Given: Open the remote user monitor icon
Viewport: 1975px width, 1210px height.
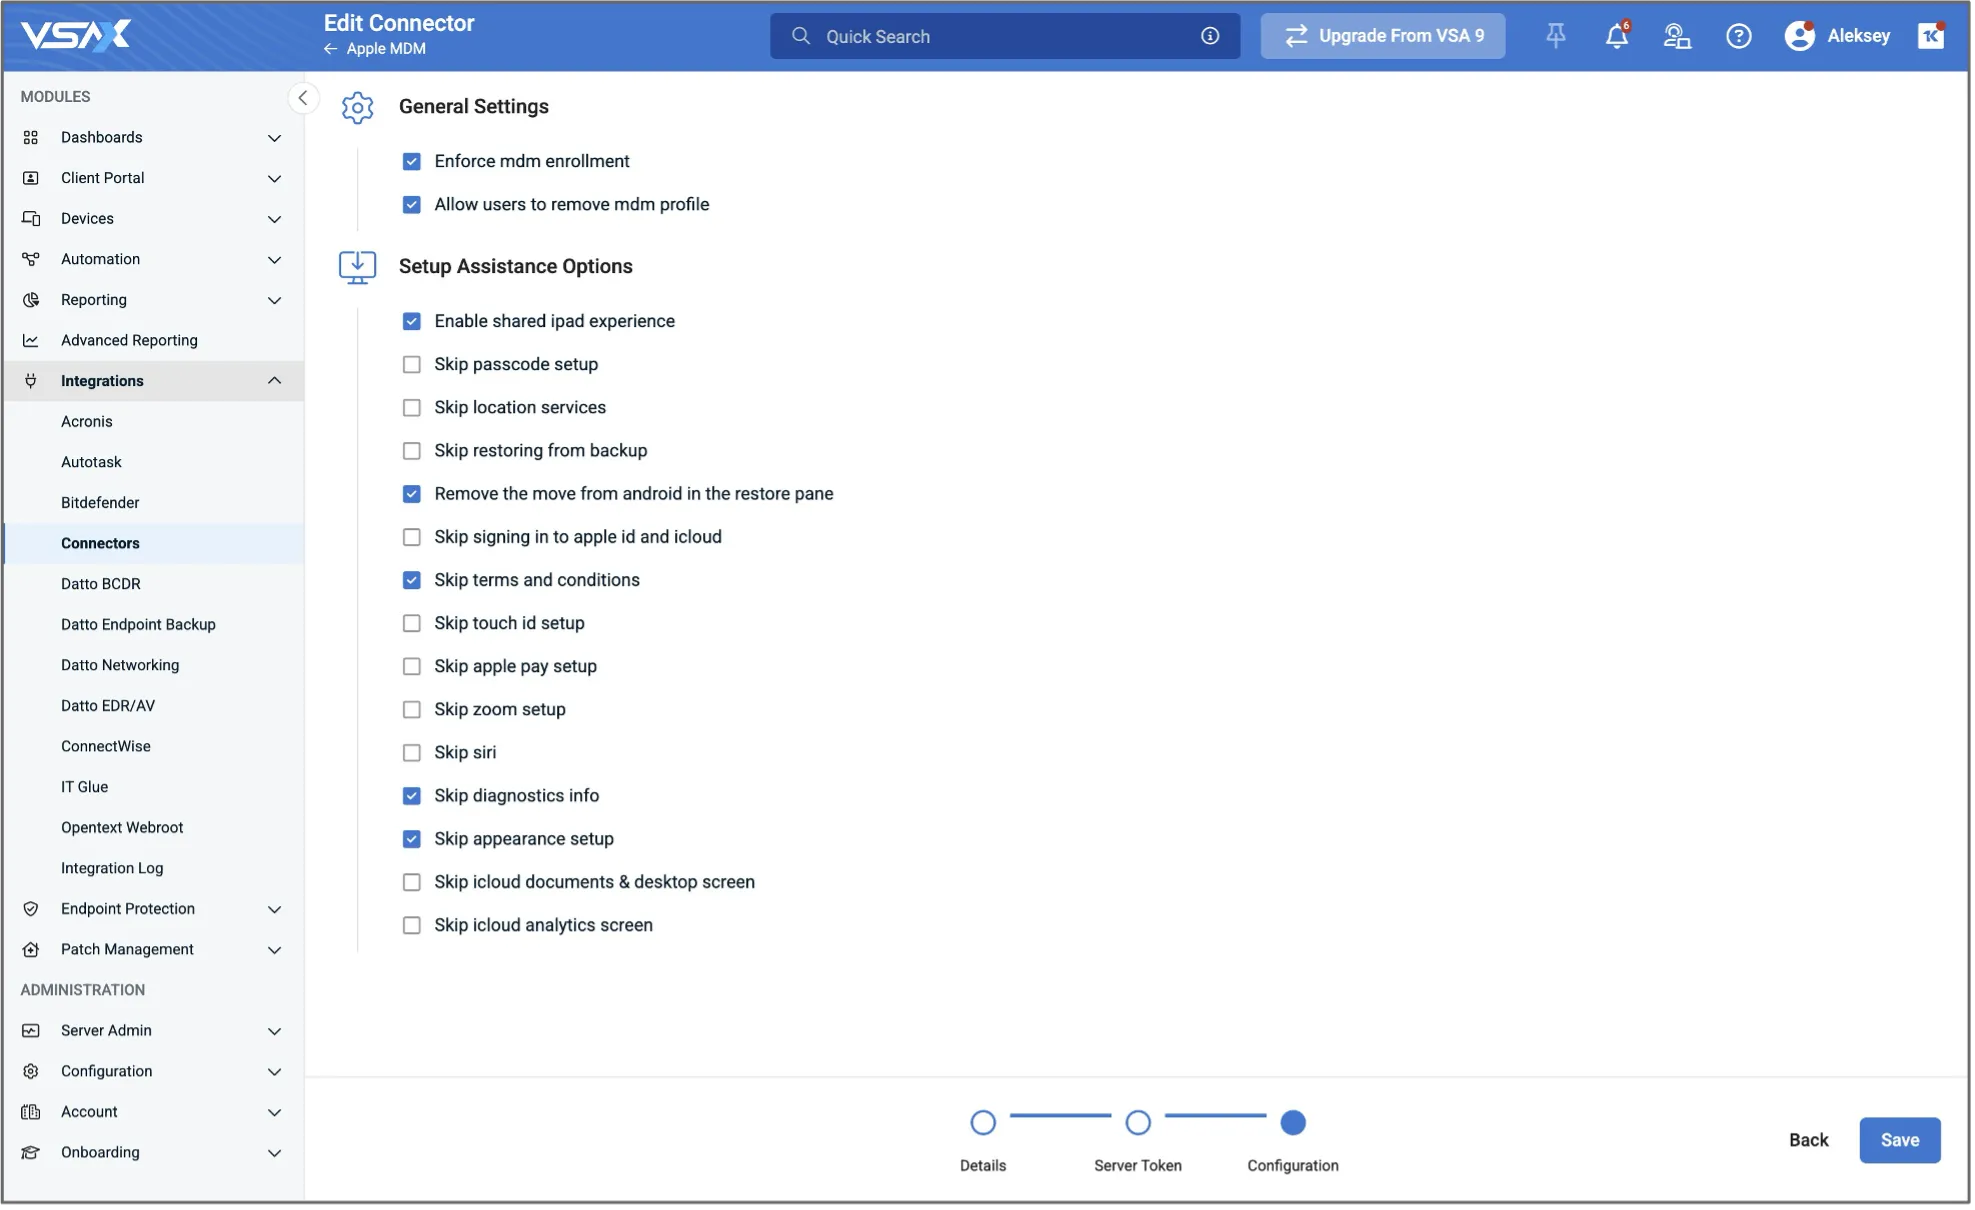Looking at the screenshot, I should coord(1677,36).
